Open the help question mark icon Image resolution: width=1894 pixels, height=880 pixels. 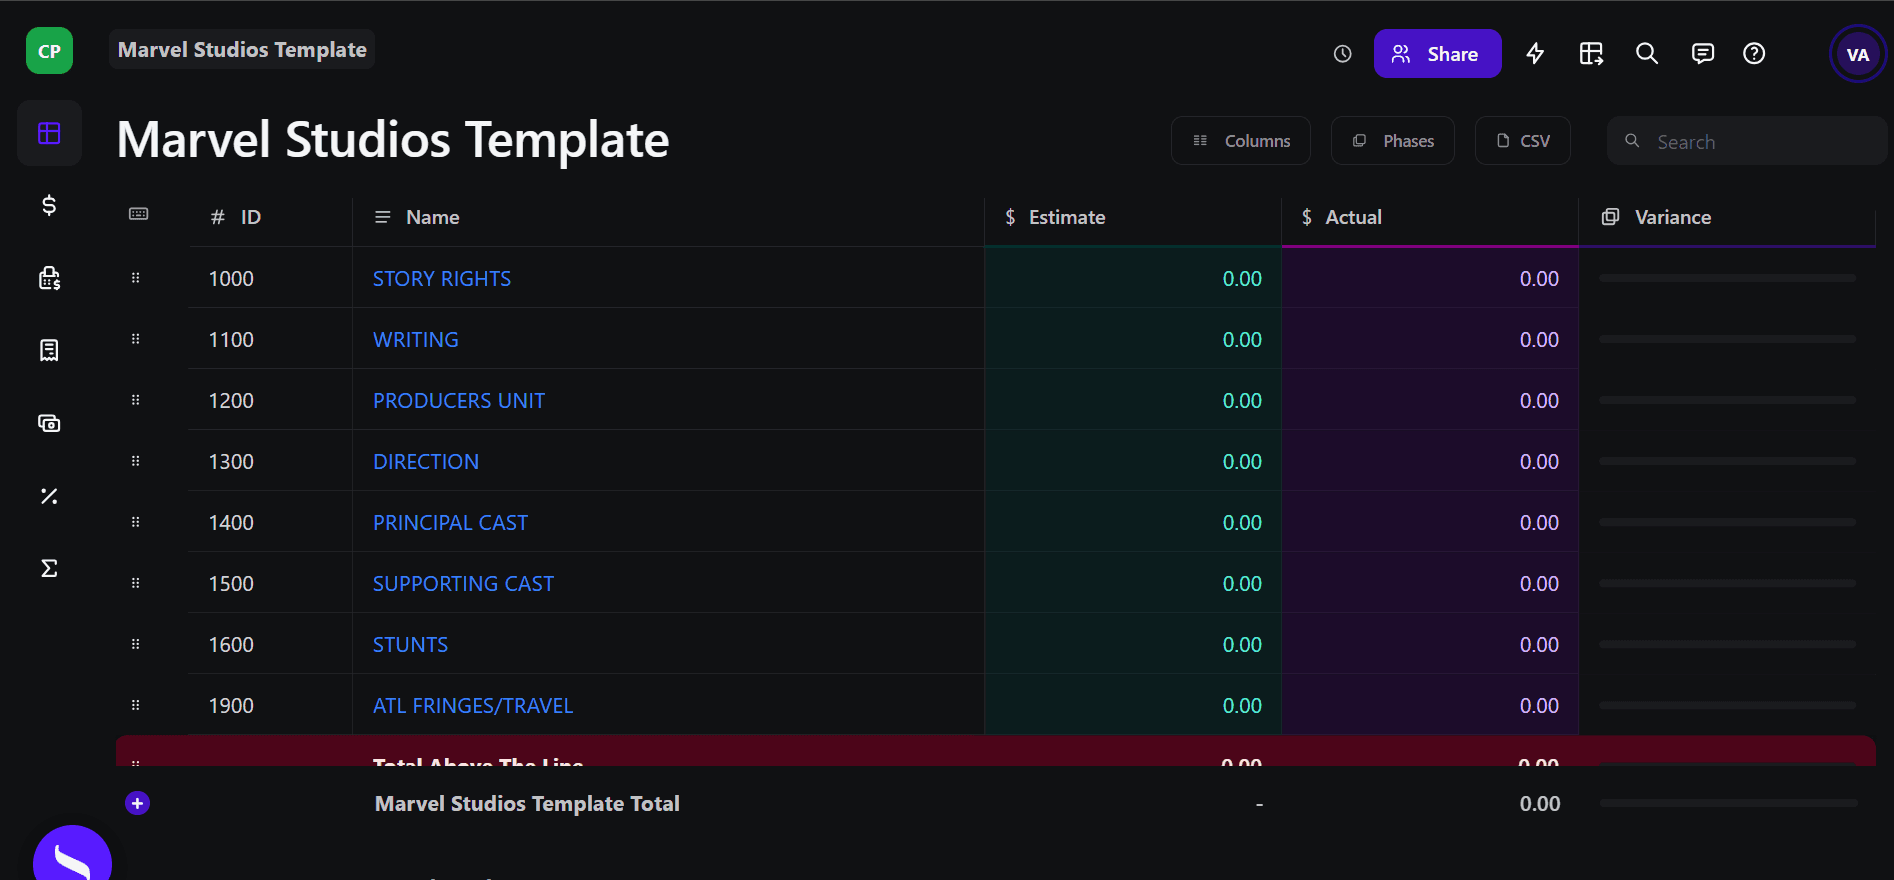coord(1754,54)
